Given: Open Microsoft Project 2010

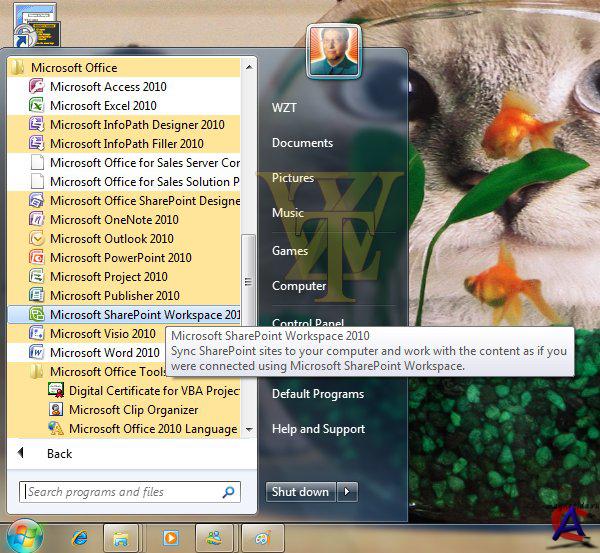Looking at the screenshot, I should tap(108, 277).
